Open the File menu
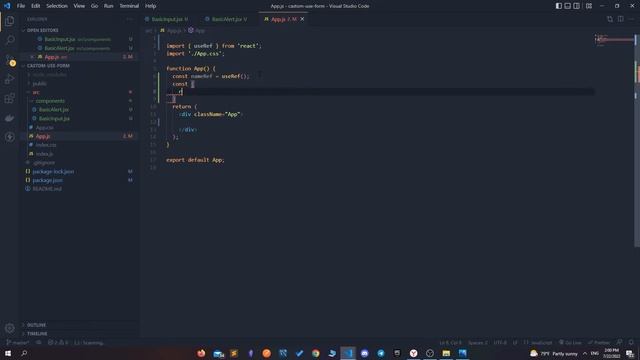 [21, 6]
